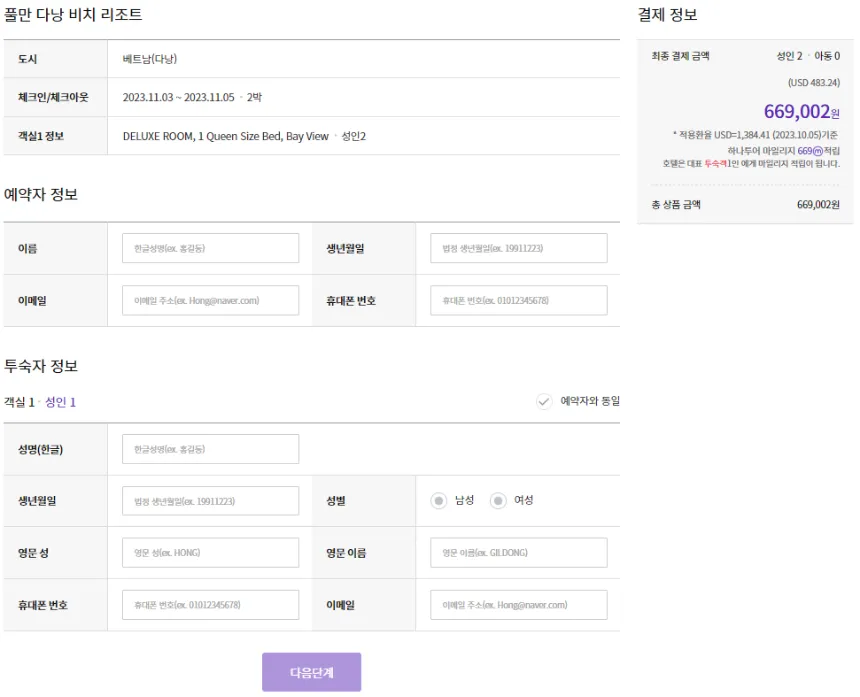Viewport: 860px width, 697px height.
Task: Click the guest's 이메일 input field
Action: [x=520, y=604]
